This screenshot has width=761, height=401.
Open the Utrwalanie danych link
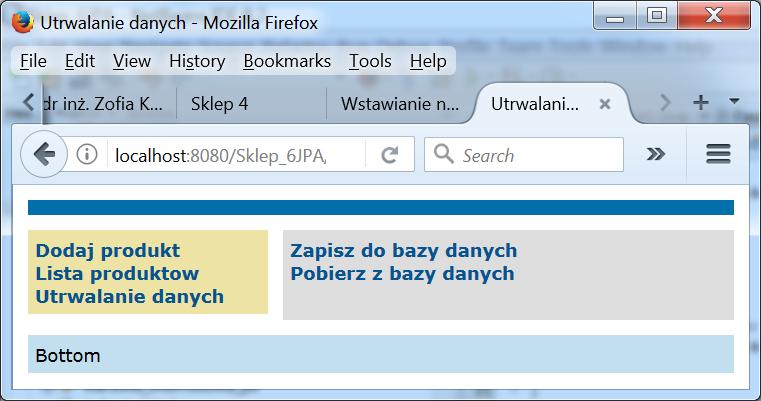[130, 297]
